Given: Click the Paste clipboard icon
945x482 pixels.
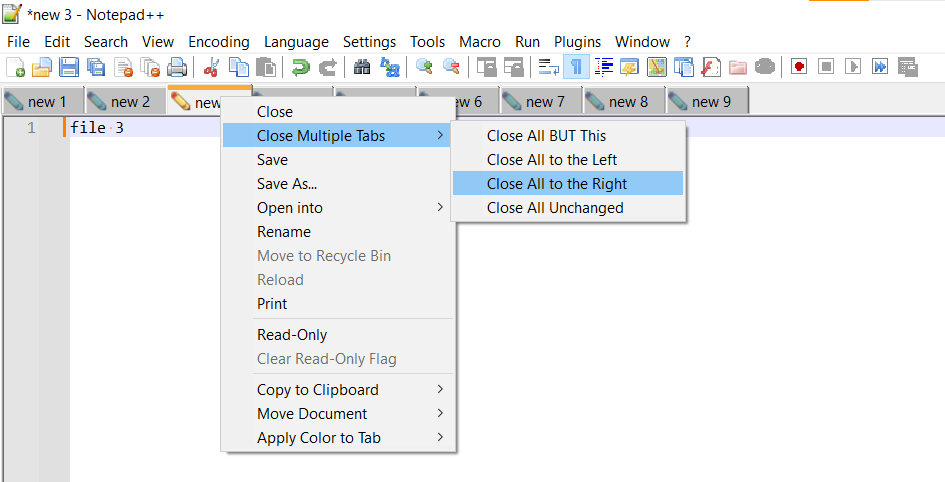Looking at the screenshot, I should pyautogui.click(x=266, y=67).
